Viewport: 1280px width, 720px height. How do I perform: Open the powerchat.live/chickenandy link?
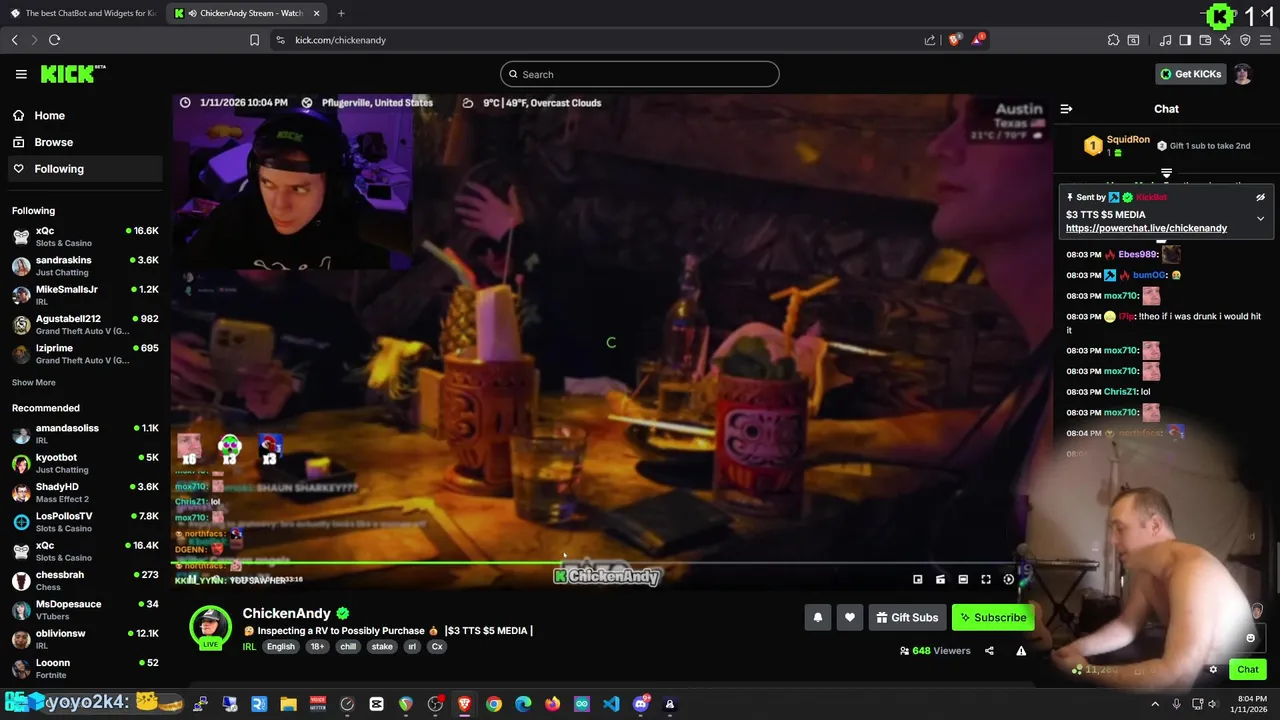click(1146, 228)
